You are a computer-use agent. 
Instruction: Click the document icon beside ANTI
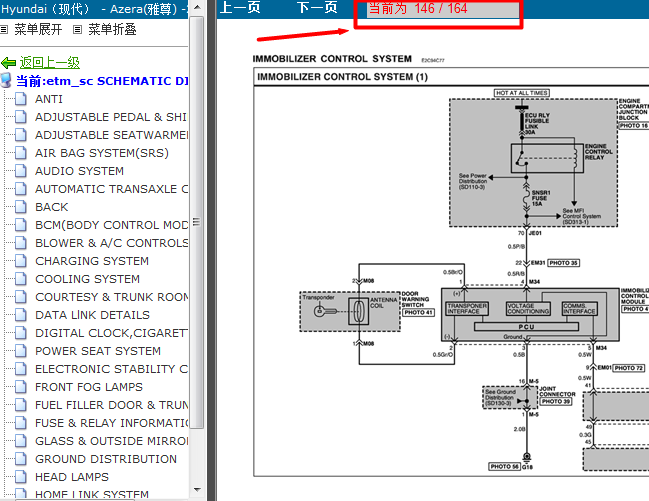click(21, 99)
